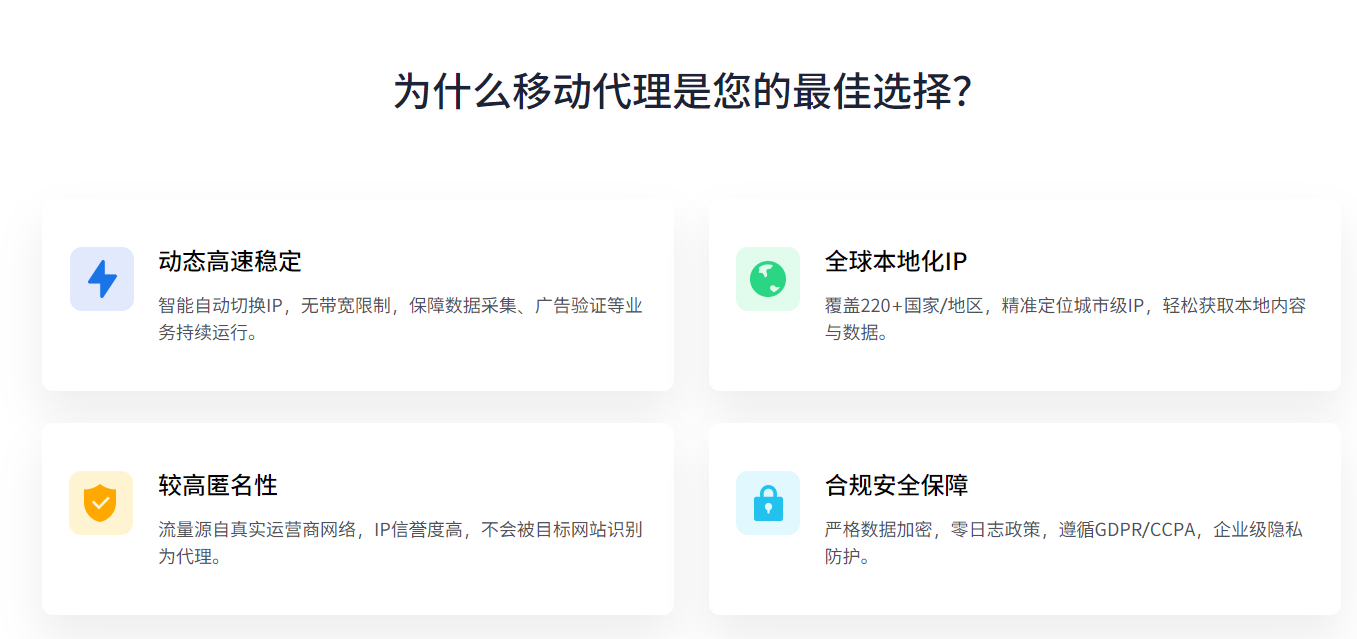Click the description starting with 流量源自真实运营商网络
Viewport: 1357px width, 639px height.
[400, 543]
